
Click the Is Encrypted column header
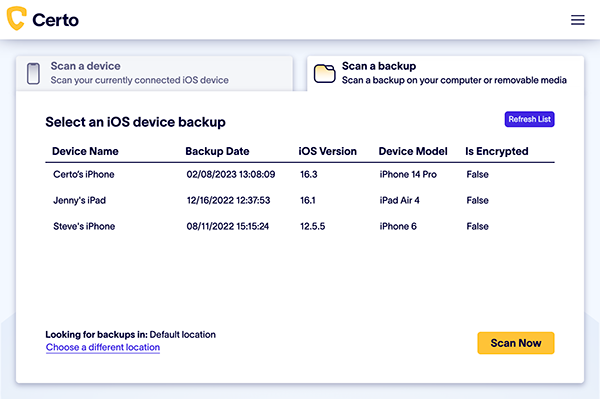tap(497, 151)
